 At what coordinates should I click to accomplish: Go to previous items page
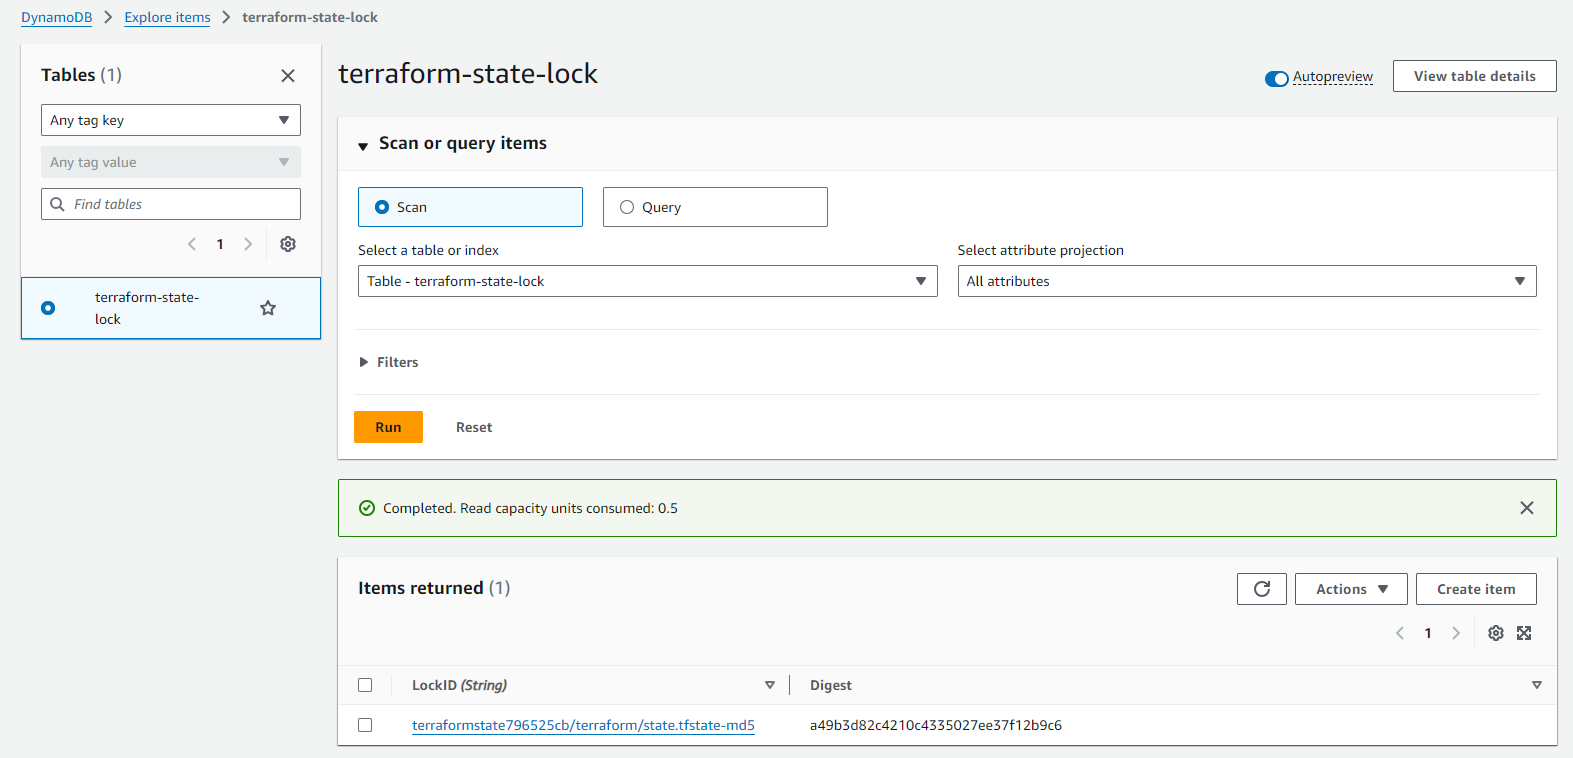click(x=1400, y=633)
